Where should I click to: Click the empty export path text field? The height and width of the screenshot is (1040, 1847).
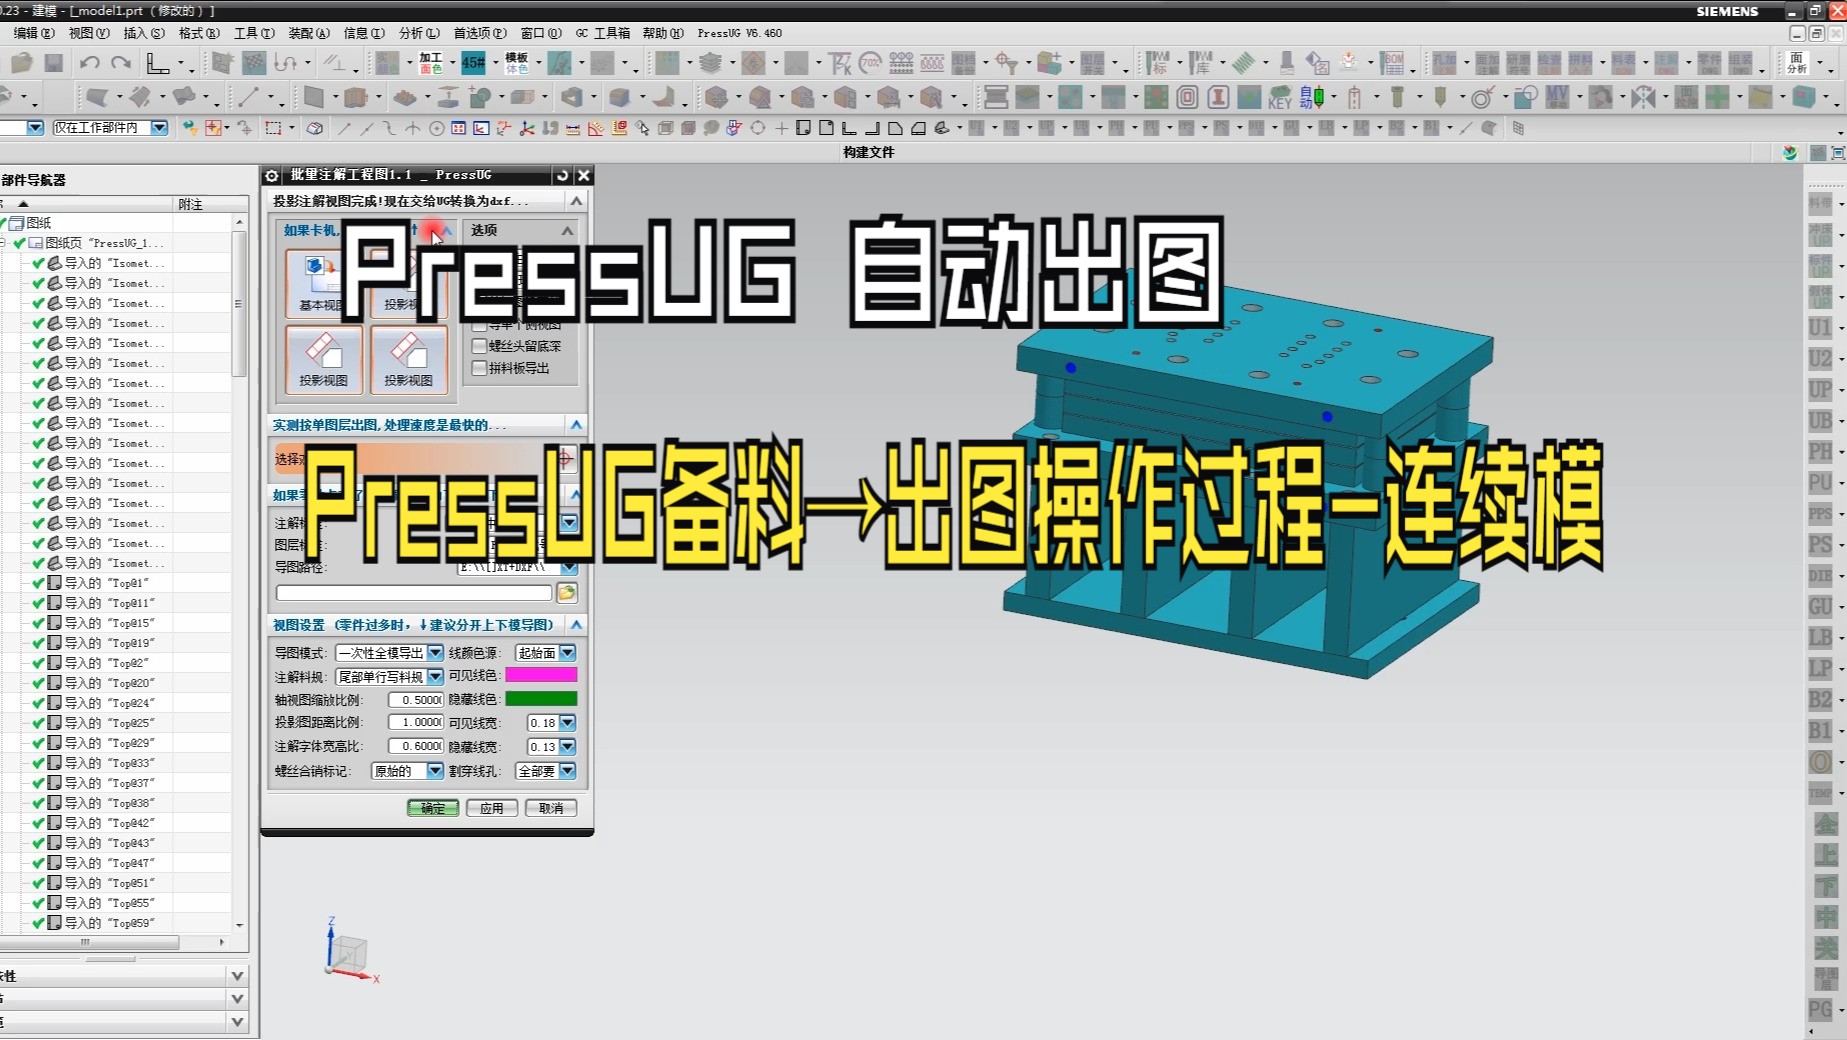coord(414,593)
